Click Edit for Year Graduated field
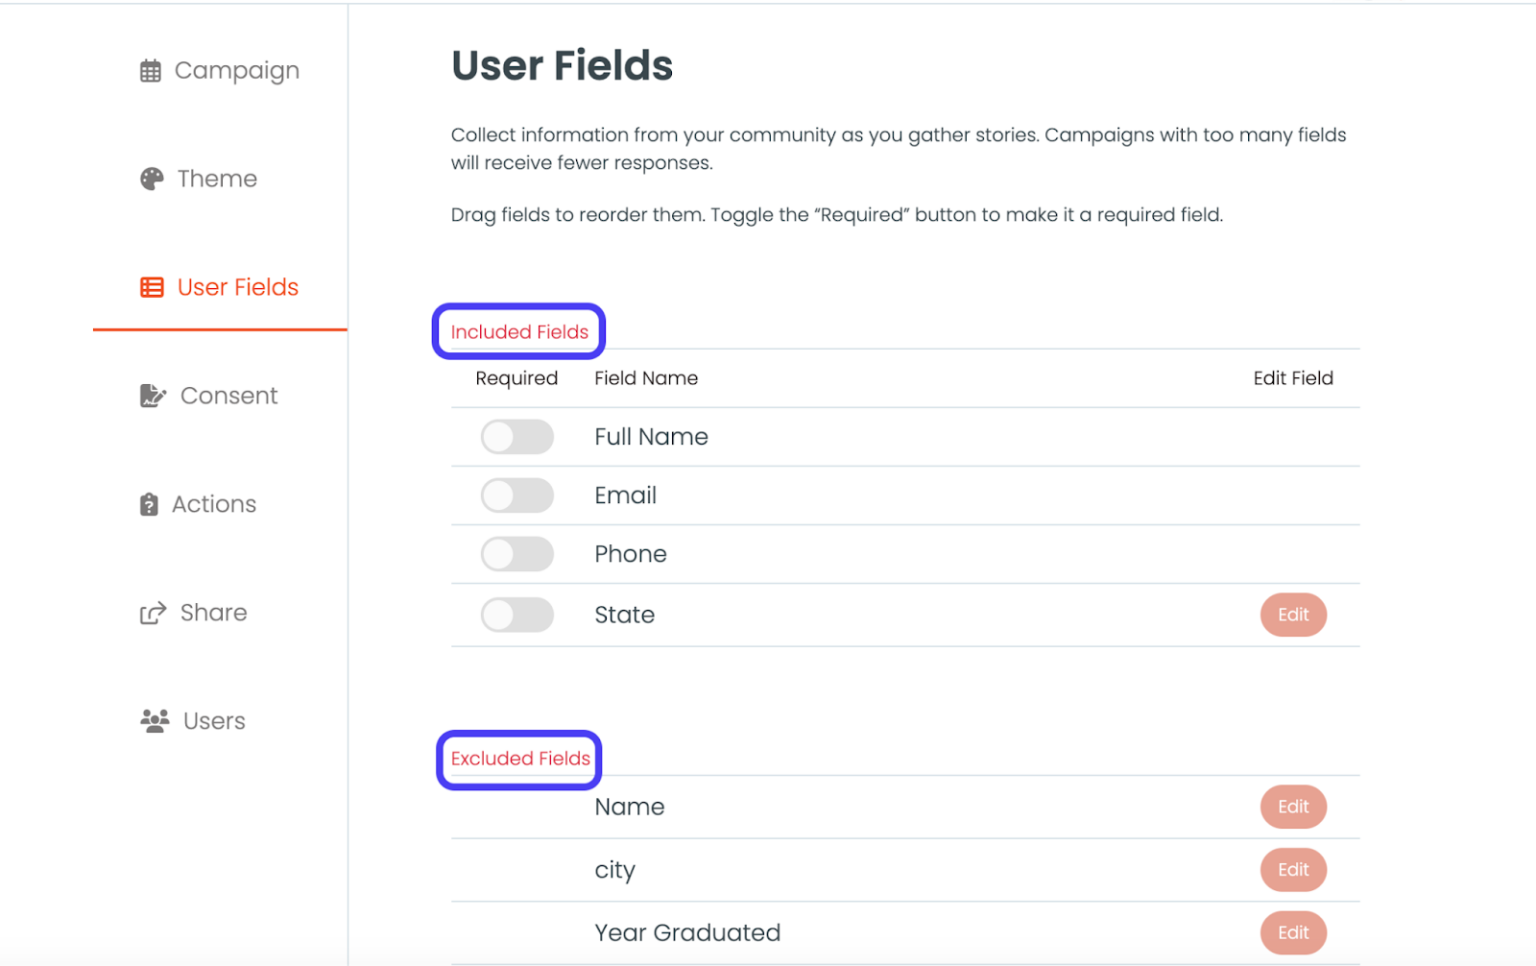Viewport: 1536px width, 966px height. [x=1293, y=932]
